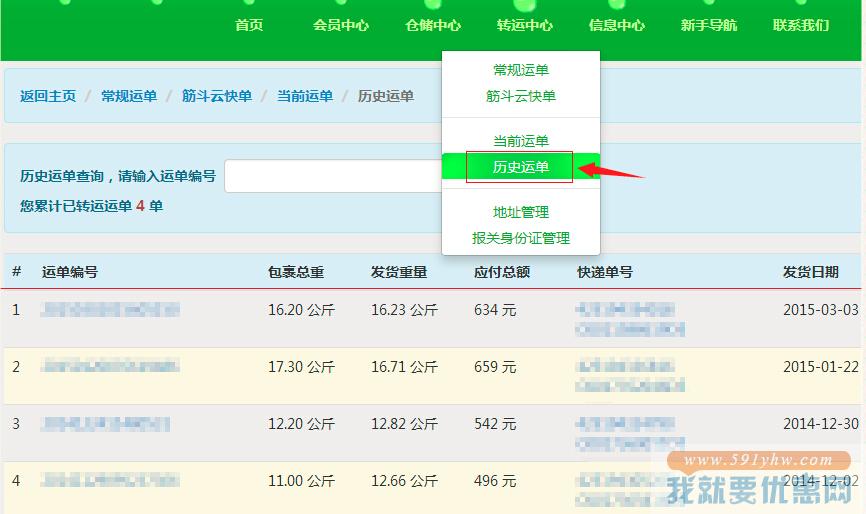Open the 转运中心 navigation menu
The height and width of the screenshot is (514, 866).
525,25
